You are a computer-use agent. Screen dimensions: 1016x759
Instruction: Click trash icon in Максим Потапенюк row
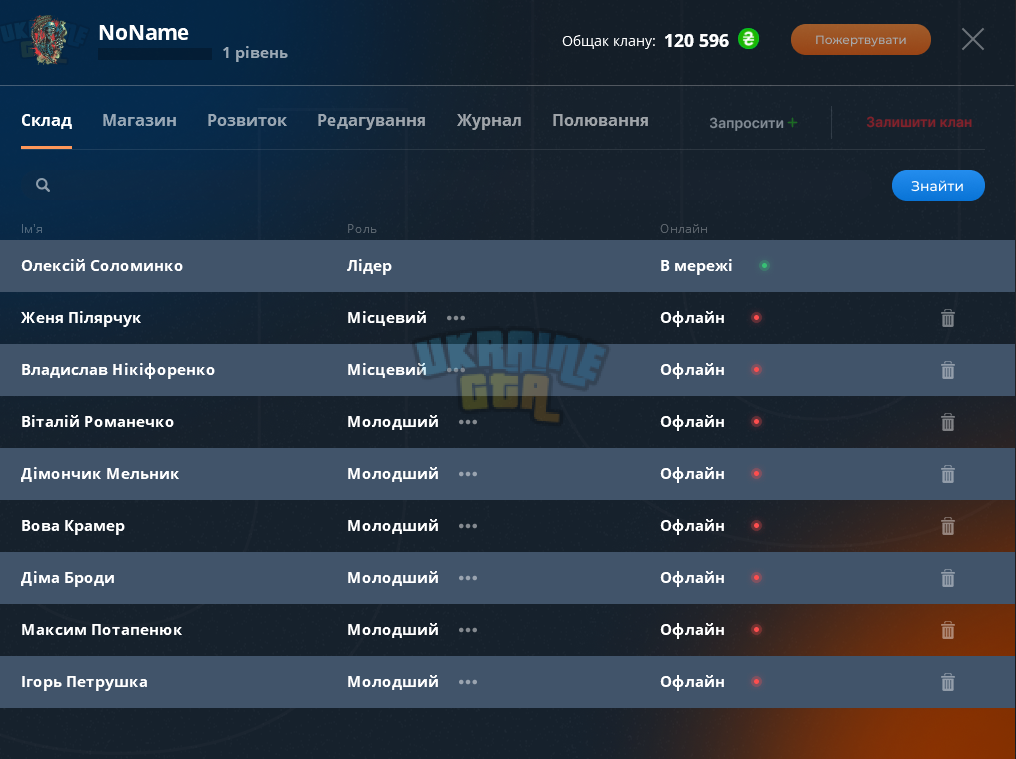click(947, 629)
